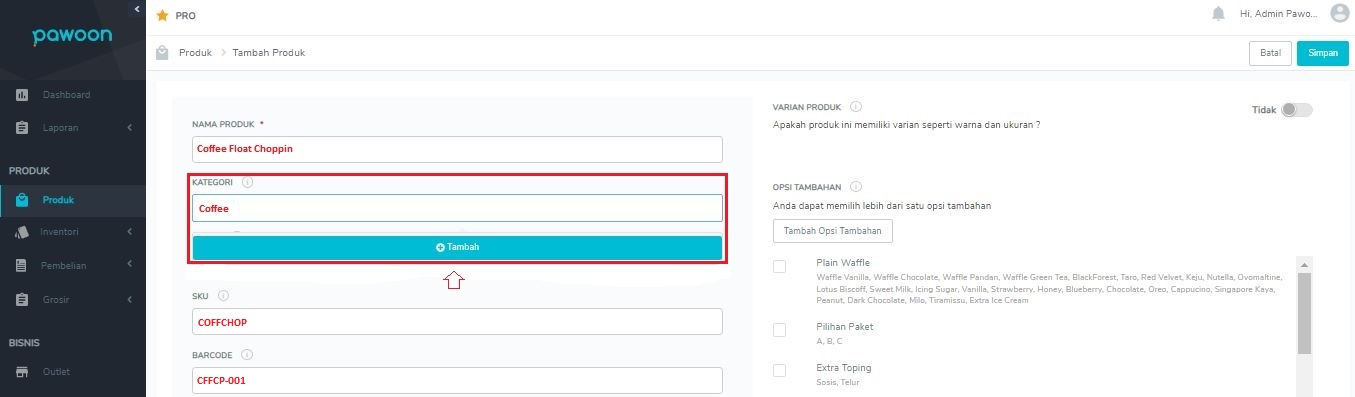This screenshot has height=397, width=1355.
Task: Focus the Barcode input field
Action: click(x=457, y=380)
